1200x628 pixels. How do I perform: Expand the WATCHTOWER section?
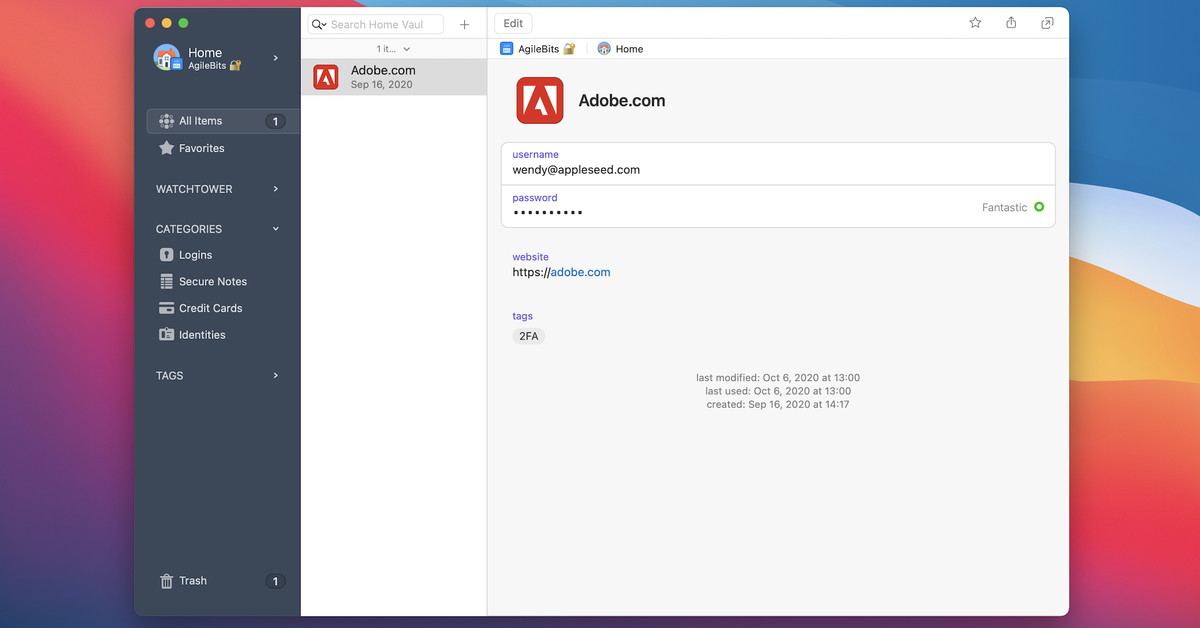pos(276,189)
